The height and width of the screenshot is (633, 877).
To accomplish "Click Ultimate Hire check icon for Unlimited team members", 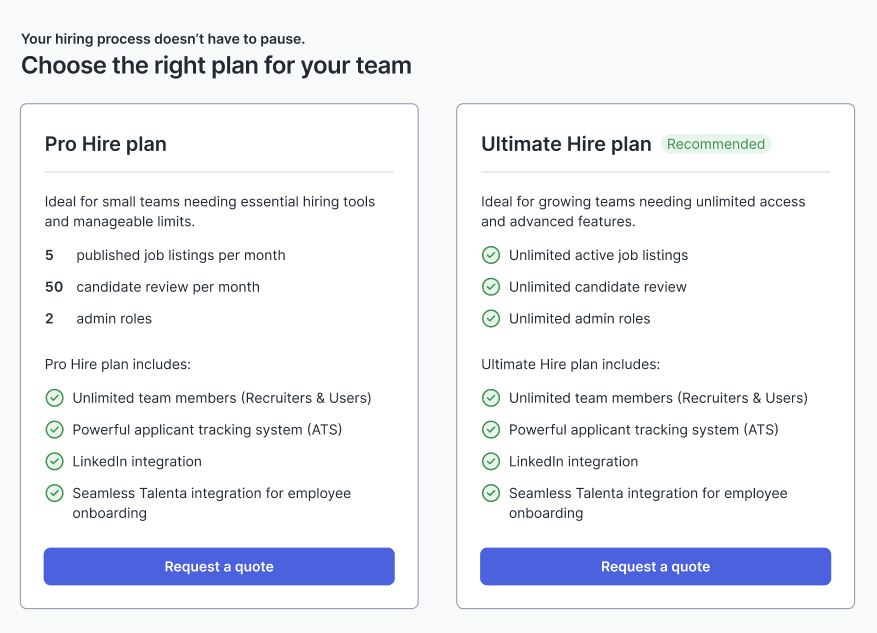I will pos(491,398).
